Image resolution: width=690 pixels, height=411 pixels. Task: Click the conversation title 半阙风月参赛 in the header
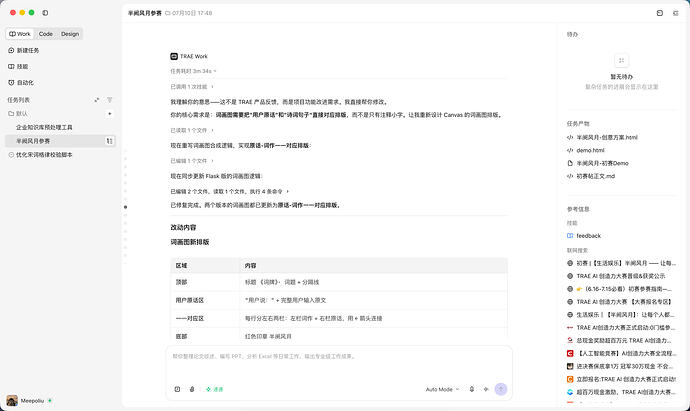(x=145, y=13)
